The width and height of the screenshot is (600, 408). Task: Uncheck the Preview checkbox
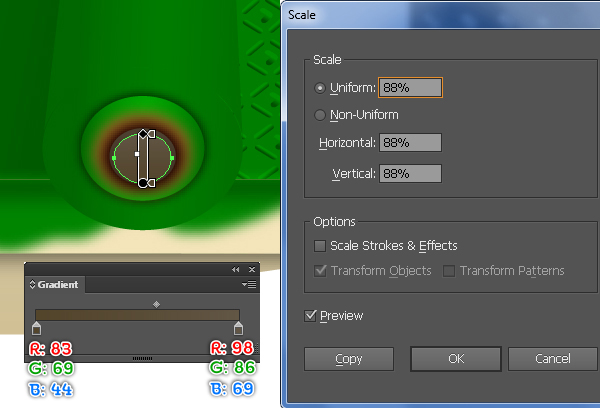tap(310, 316)
